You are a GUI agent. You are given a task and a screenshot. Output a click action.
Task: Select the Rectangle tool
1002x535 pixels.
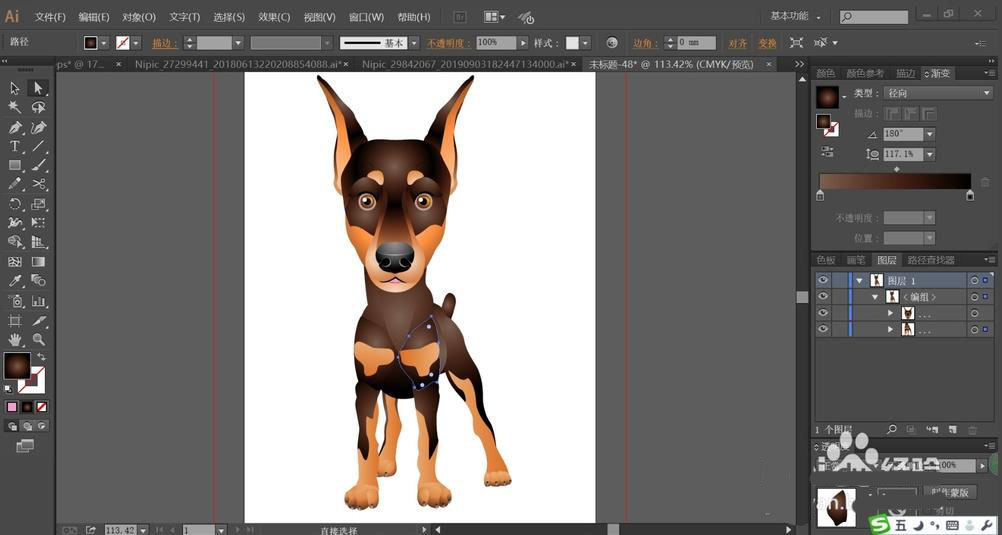[x=15, y=166]
